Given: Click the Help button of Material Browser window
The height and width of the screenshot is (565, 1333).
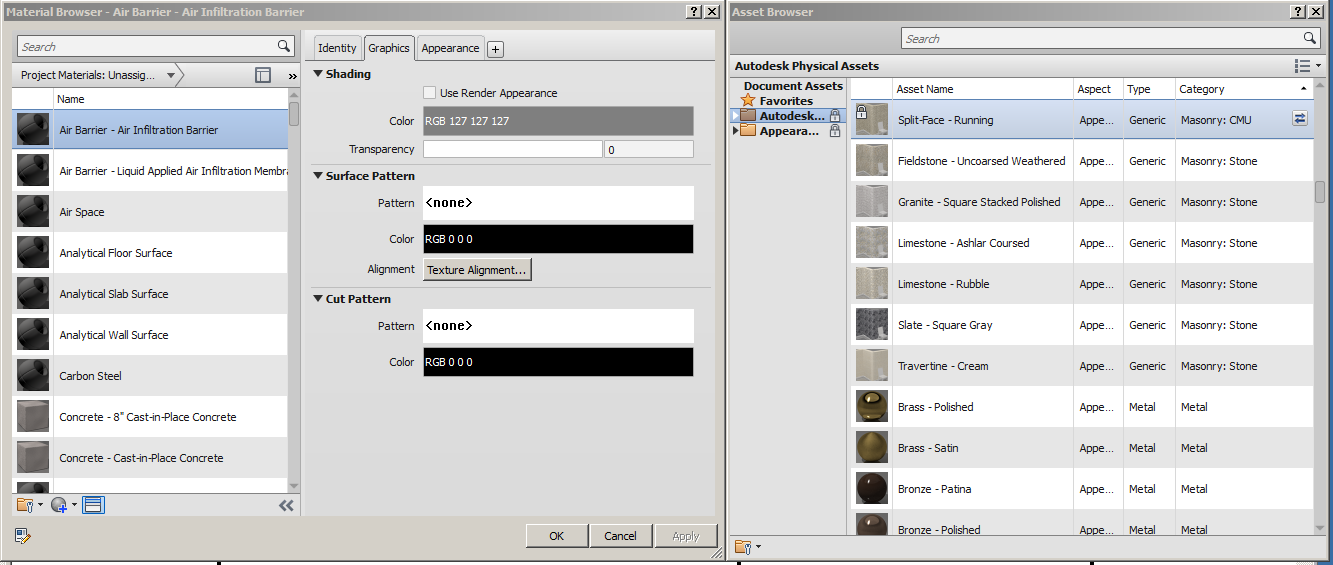Looking at the screenshot, I should pos(694,11).
